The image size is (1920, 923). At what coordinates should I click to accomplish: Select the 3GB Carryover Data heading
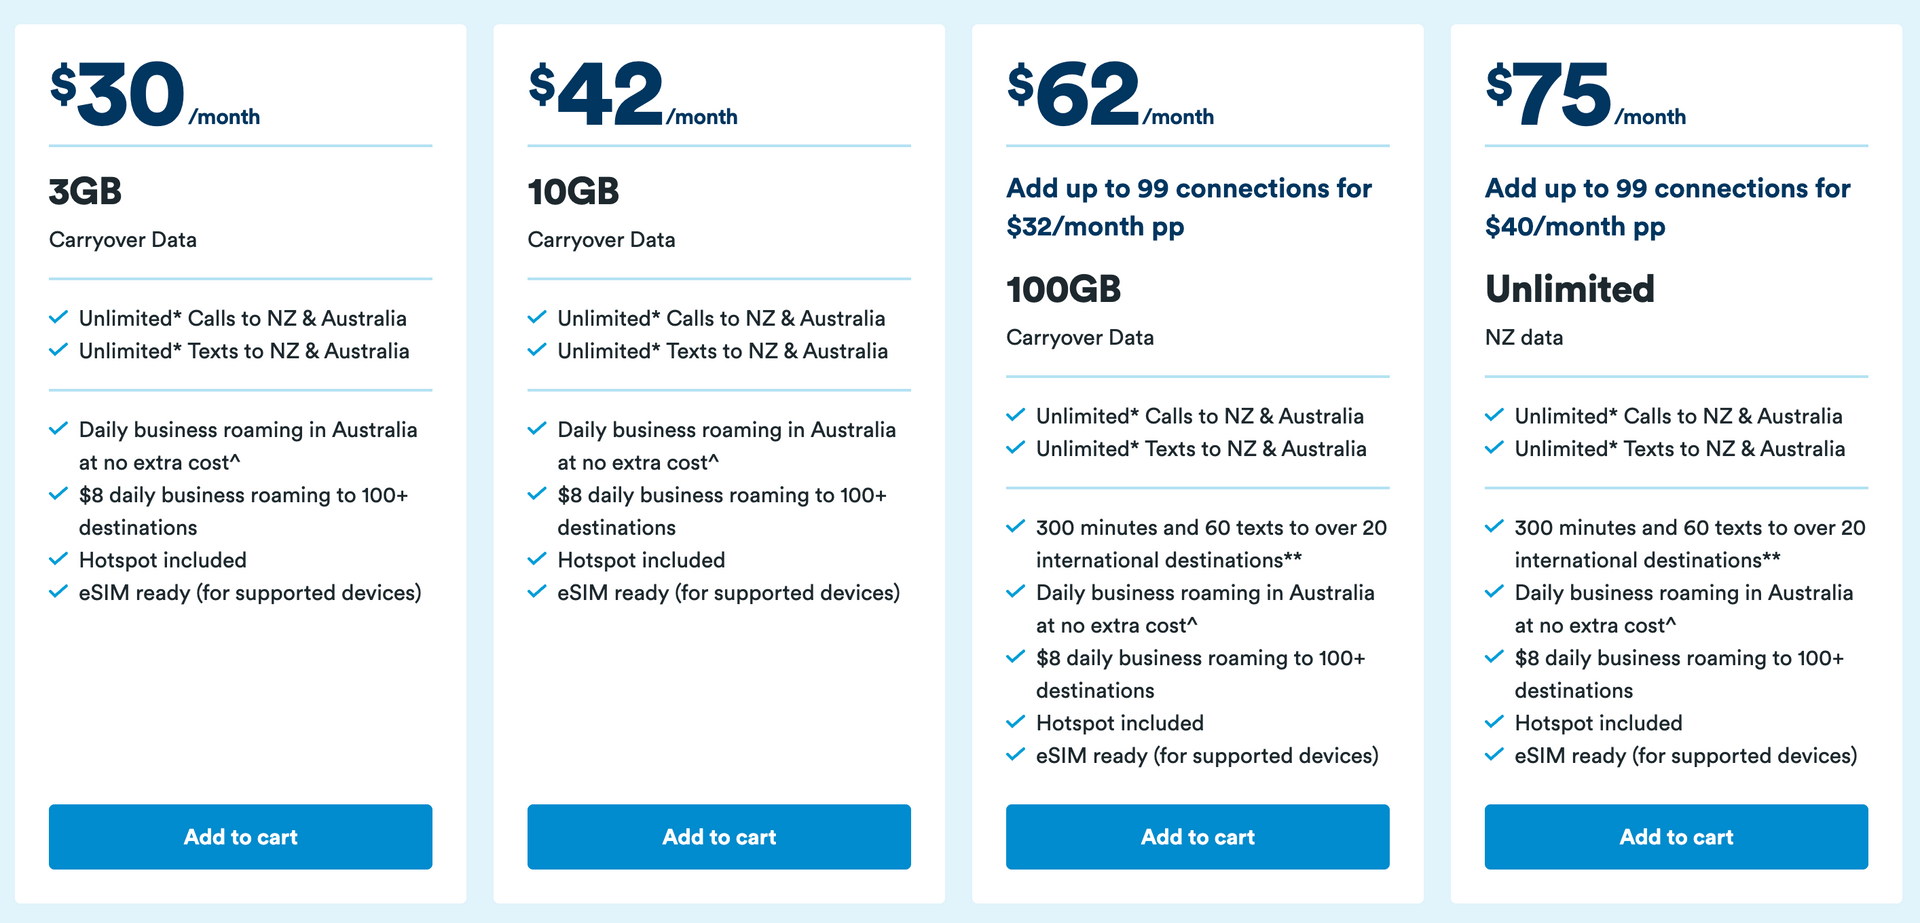(86, 191)
